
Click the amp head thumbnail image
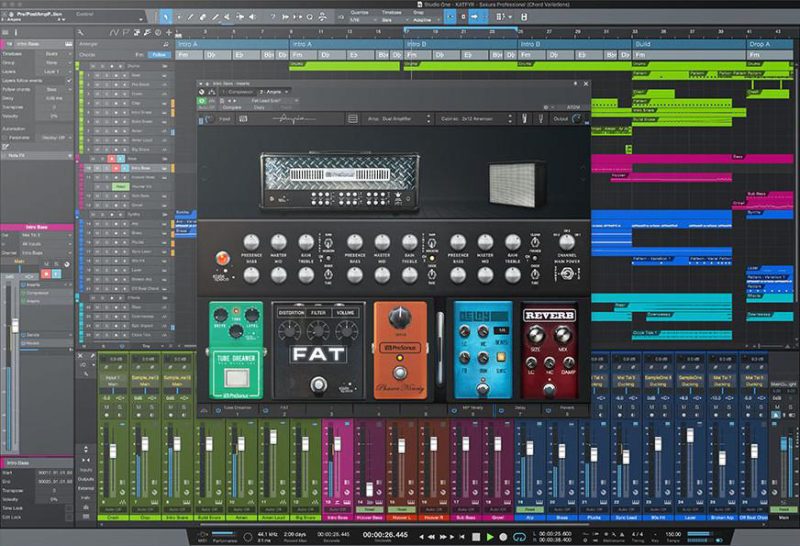pyautogui.click(x=340, y=182)
